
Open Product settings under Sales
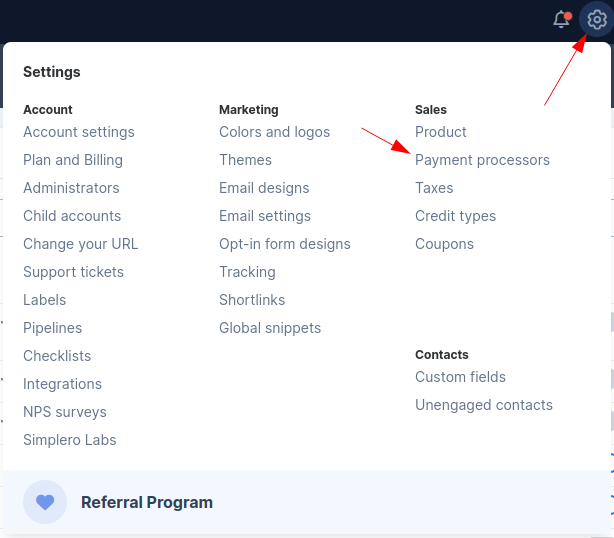tap(441, 132)
